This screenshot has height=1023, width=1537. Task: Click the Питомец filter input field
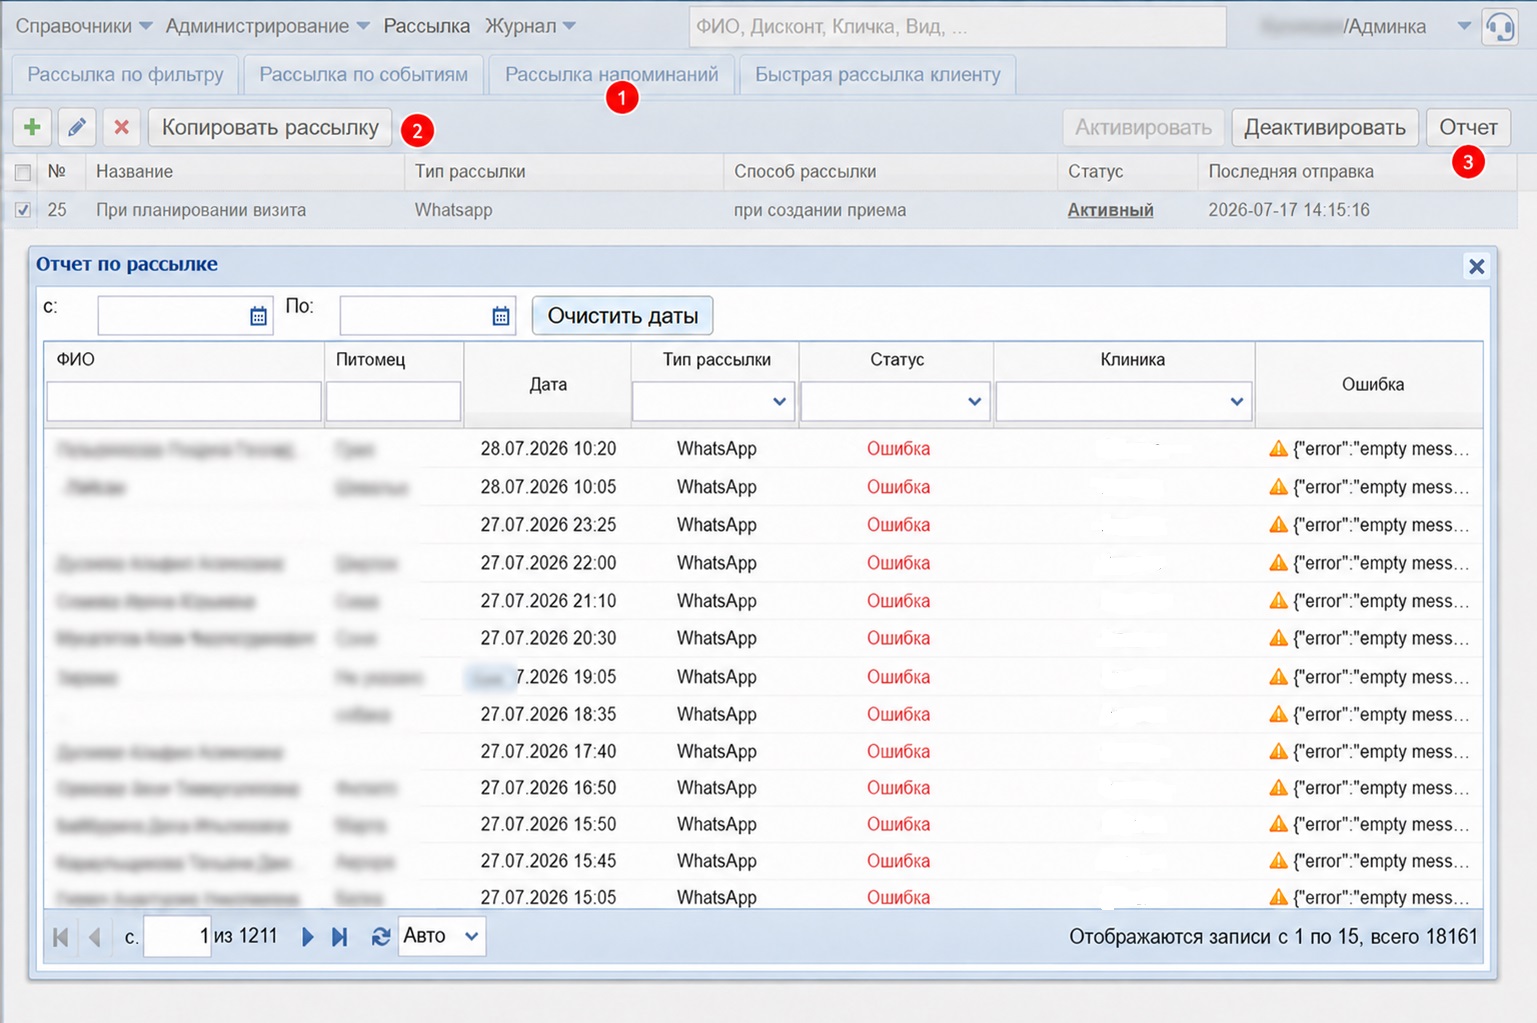393,401
